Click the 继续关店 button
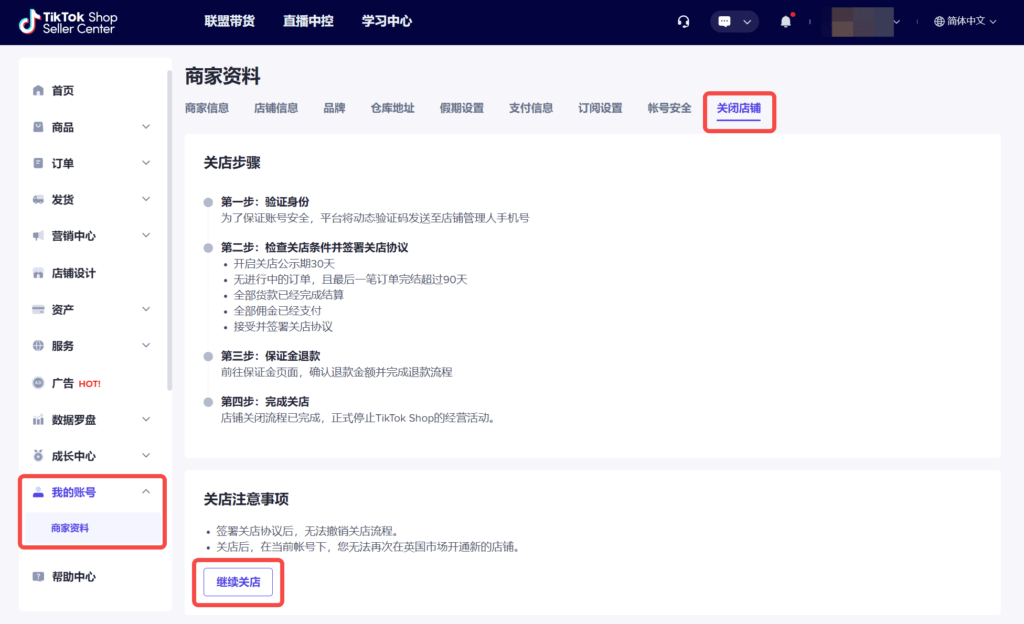Screen dimensions: 1024x624 [x=238, y=581]
